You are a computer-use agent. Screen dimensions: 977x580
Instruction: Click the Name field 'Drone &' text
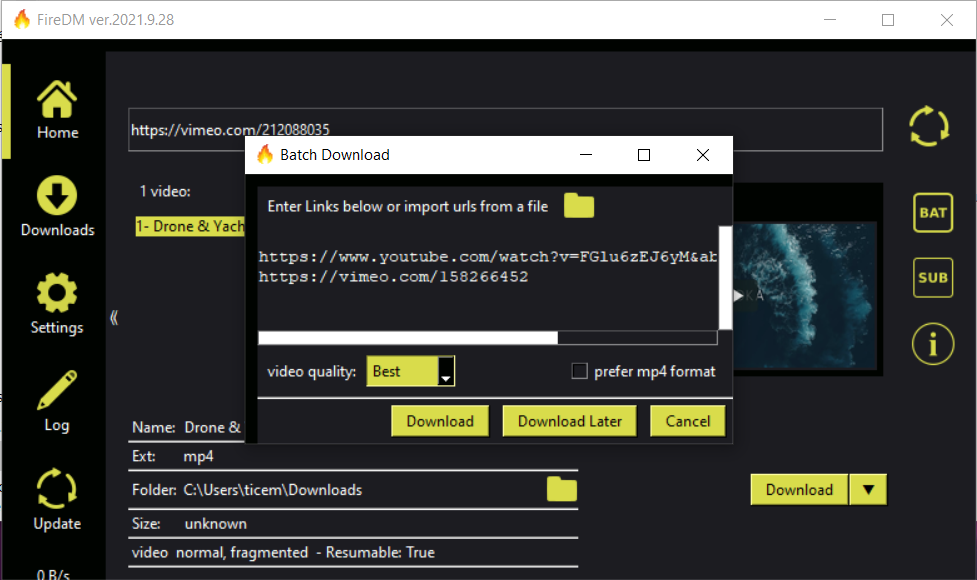pyautogui.click(x=212, y=427)
